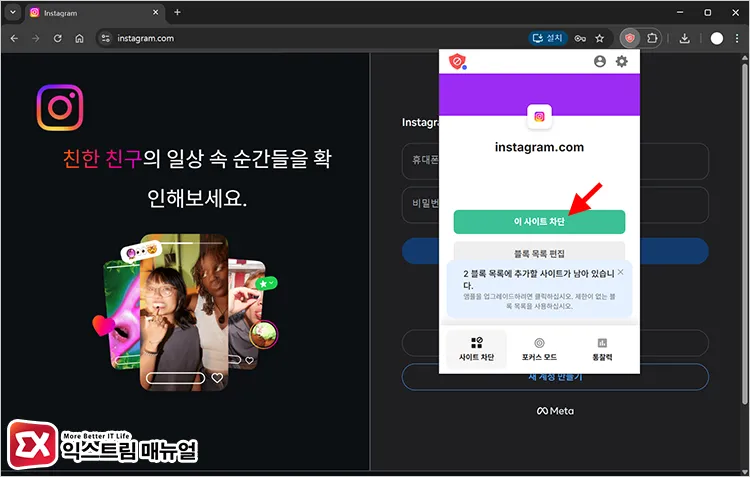
Task: Open the tab search dropdown arrow
Action: point(13,12)
